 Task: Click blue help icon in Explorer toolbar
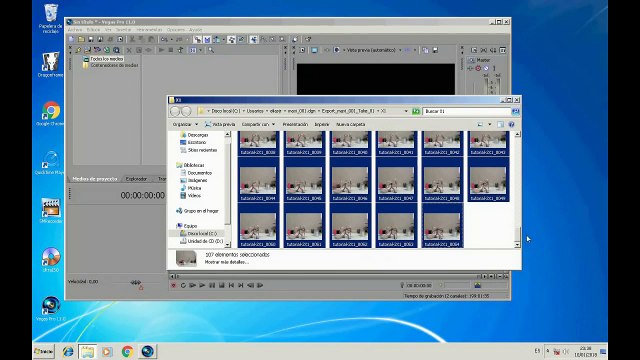click(511, 124)
